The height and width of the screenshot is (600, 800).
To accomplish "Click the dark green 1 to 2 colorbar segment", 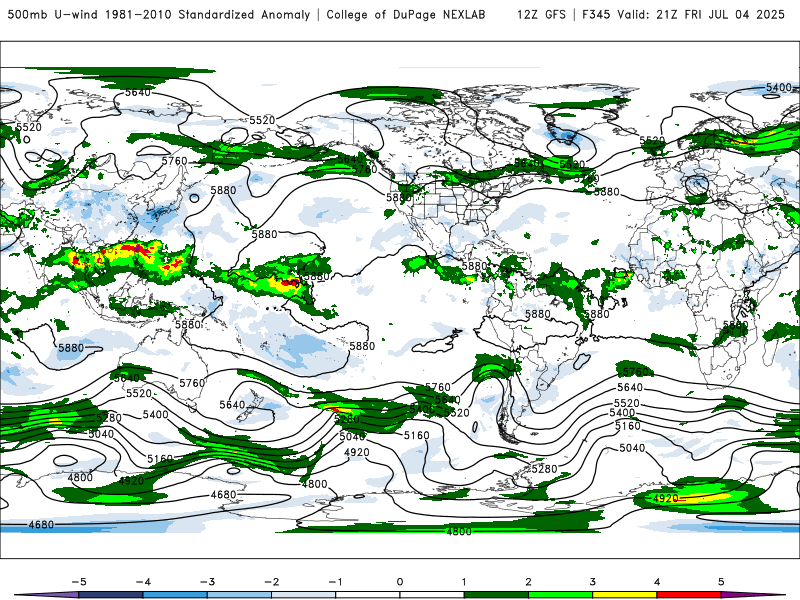I will click(x=496, y=595).
